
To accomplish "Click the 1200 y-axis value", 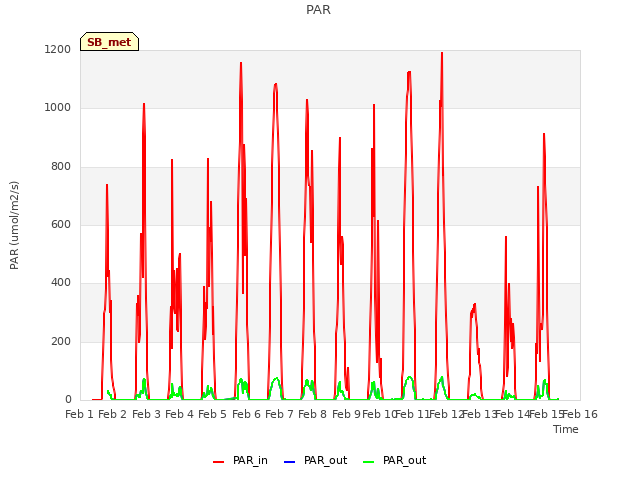I will pos(58,49).
